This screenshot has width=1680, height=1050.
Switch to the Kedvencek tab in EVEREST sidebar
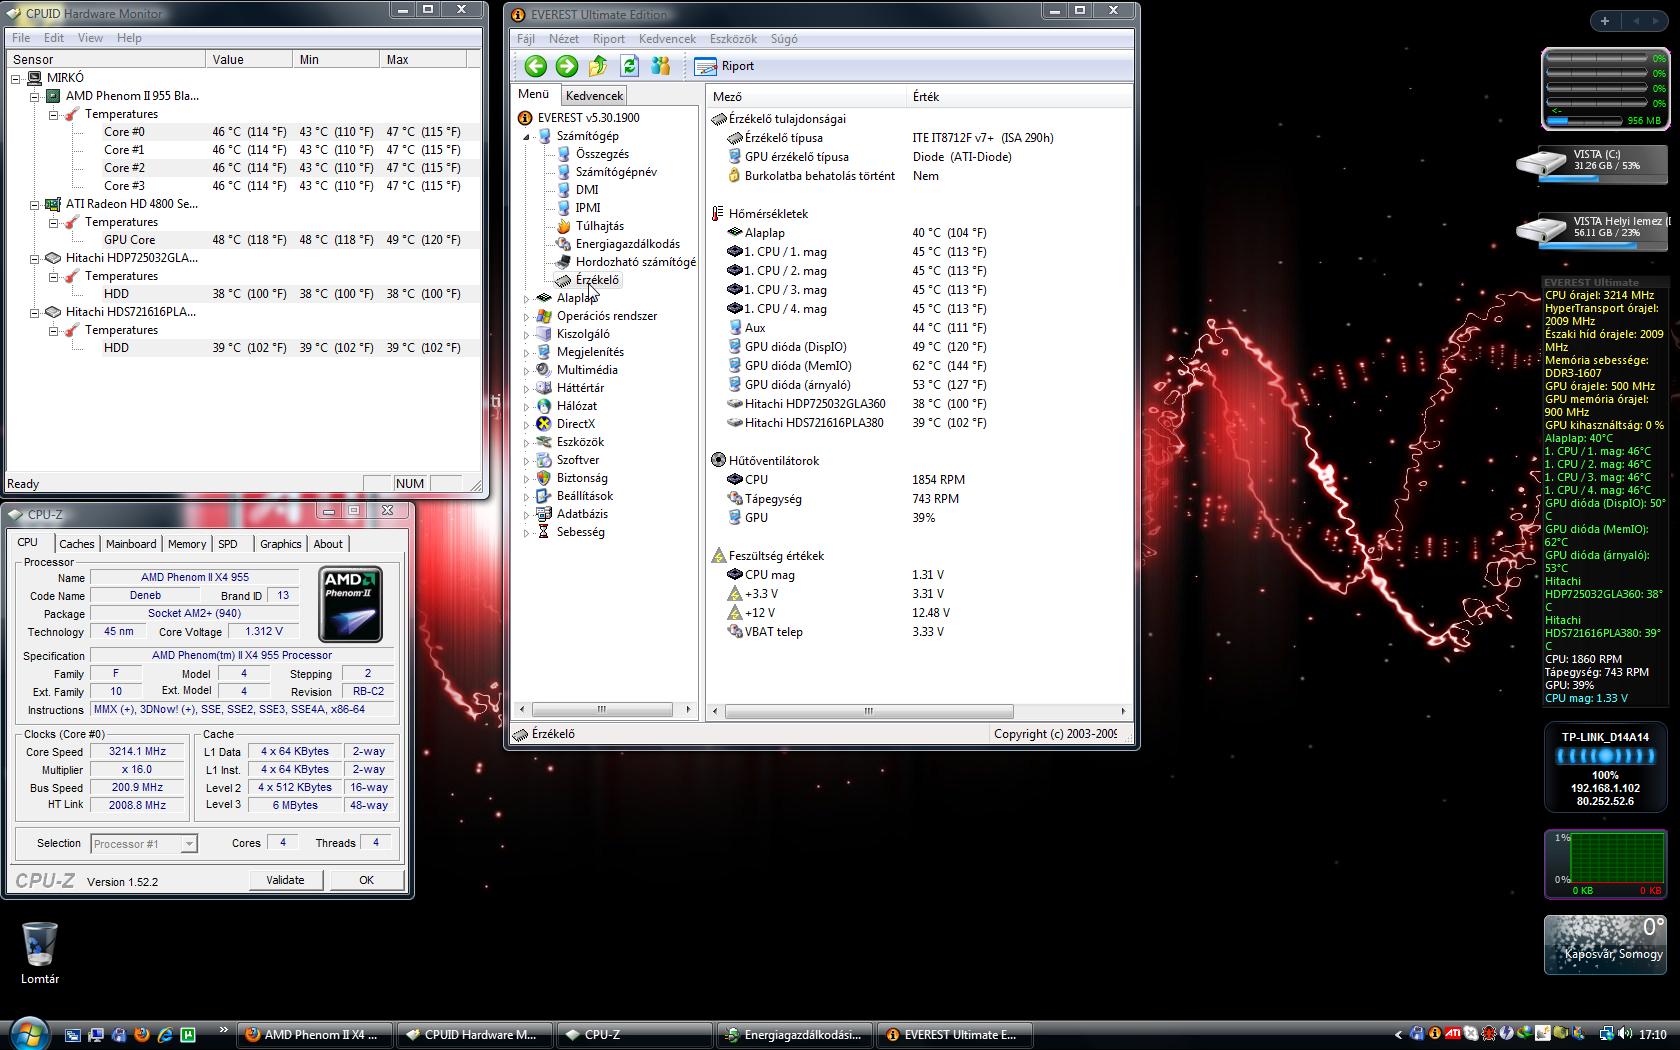point(594,96)
